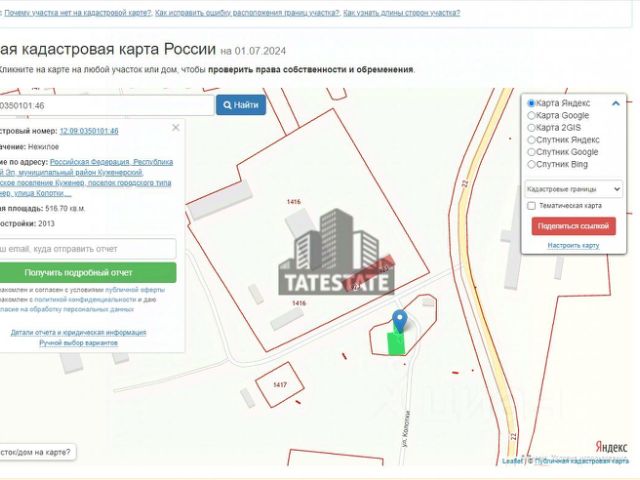Select Карта Яндекс radio option
Image resolution: width=640 pixels, height=480 pixels.
click(x=531, y=103)
